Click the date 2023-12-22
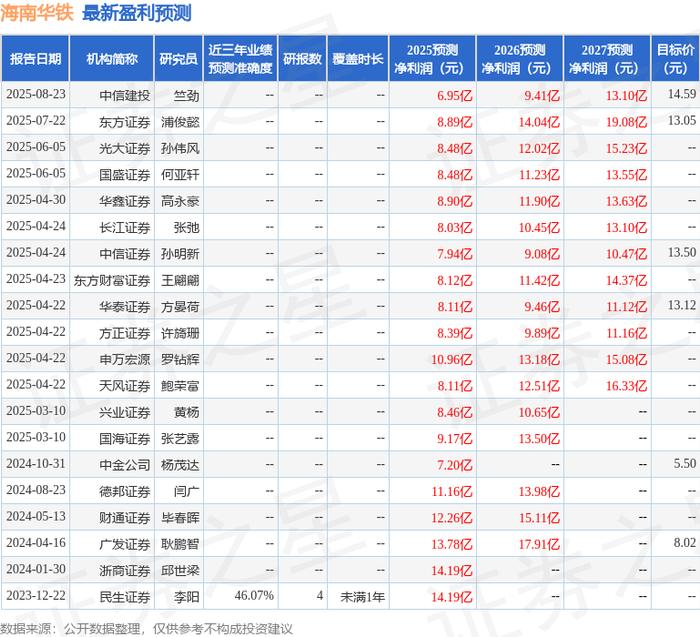 point(36,595)
